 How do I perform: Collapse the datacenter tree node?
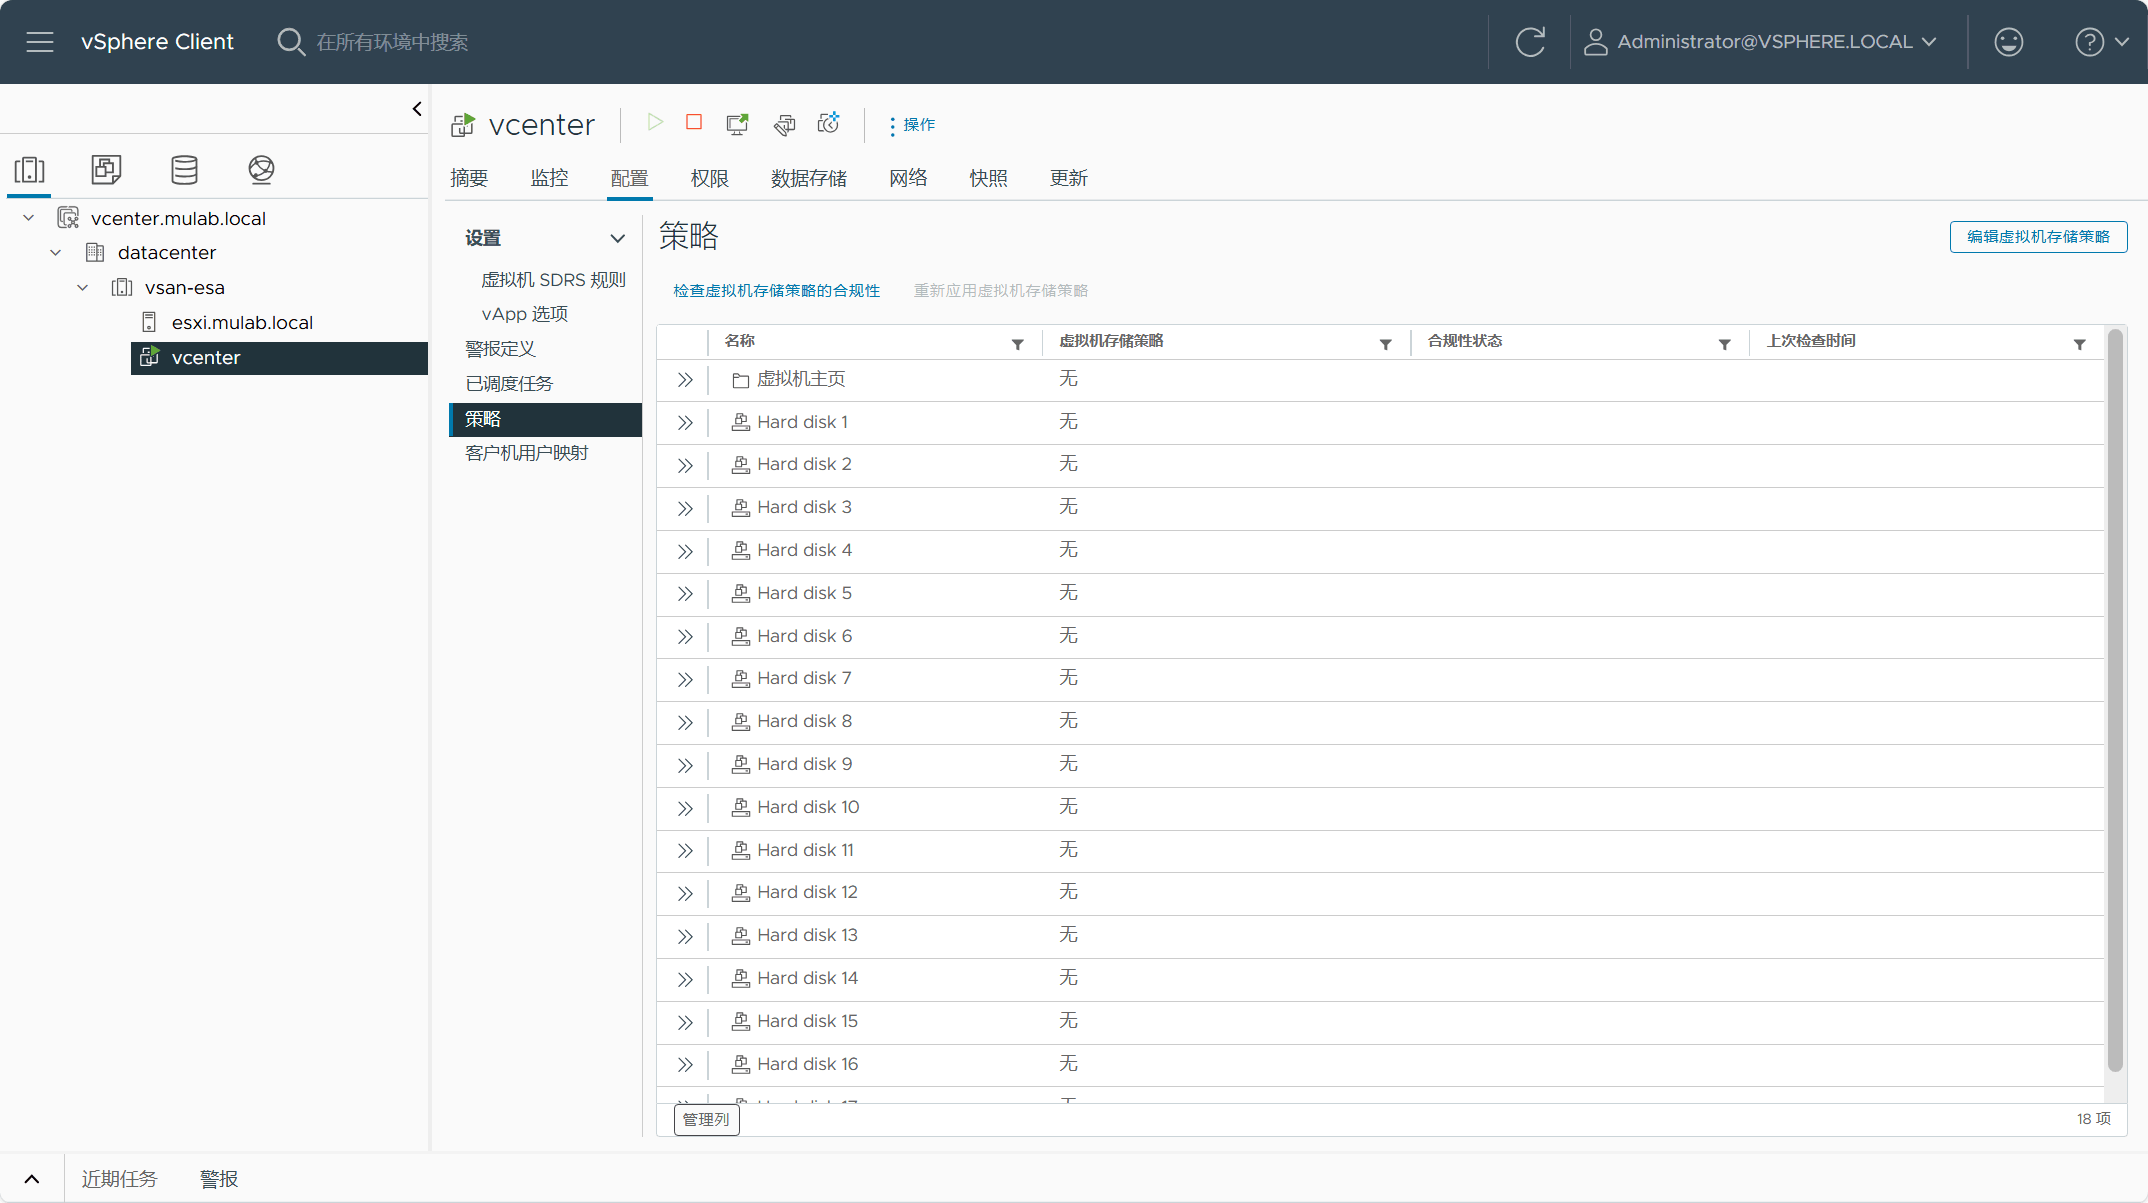pos(56,253)
